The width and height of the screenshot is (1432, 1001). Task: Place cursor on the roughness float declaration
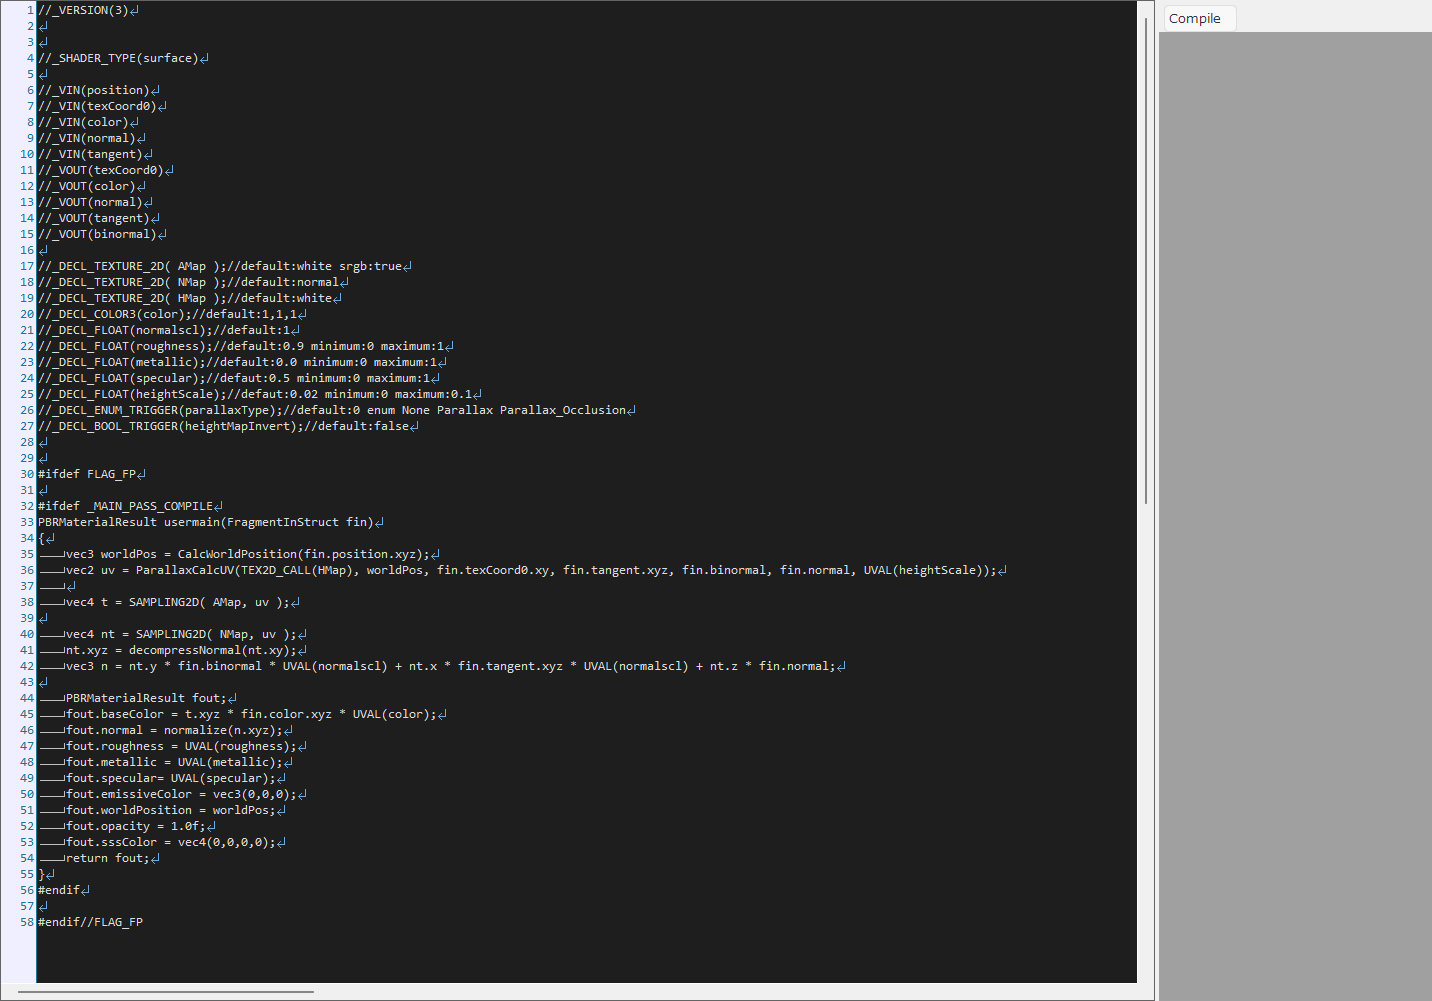(x=241, y=346)
